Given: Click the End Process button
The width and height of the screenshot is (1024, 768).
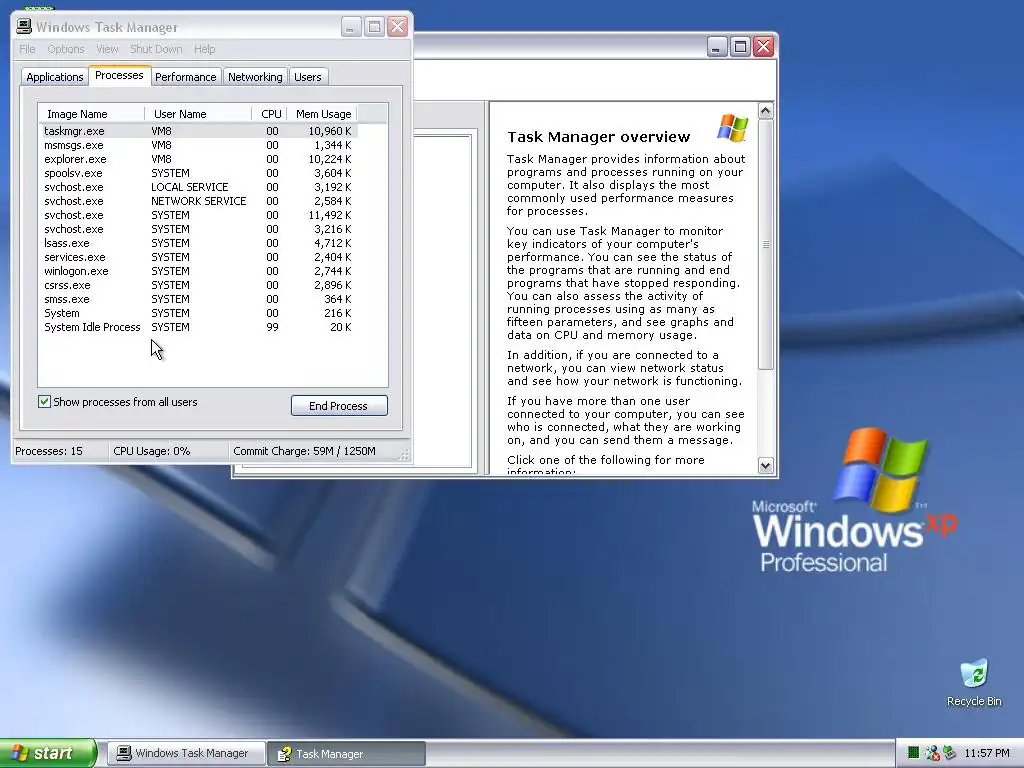Looking at the screenshot, I should tap(339, 406).
